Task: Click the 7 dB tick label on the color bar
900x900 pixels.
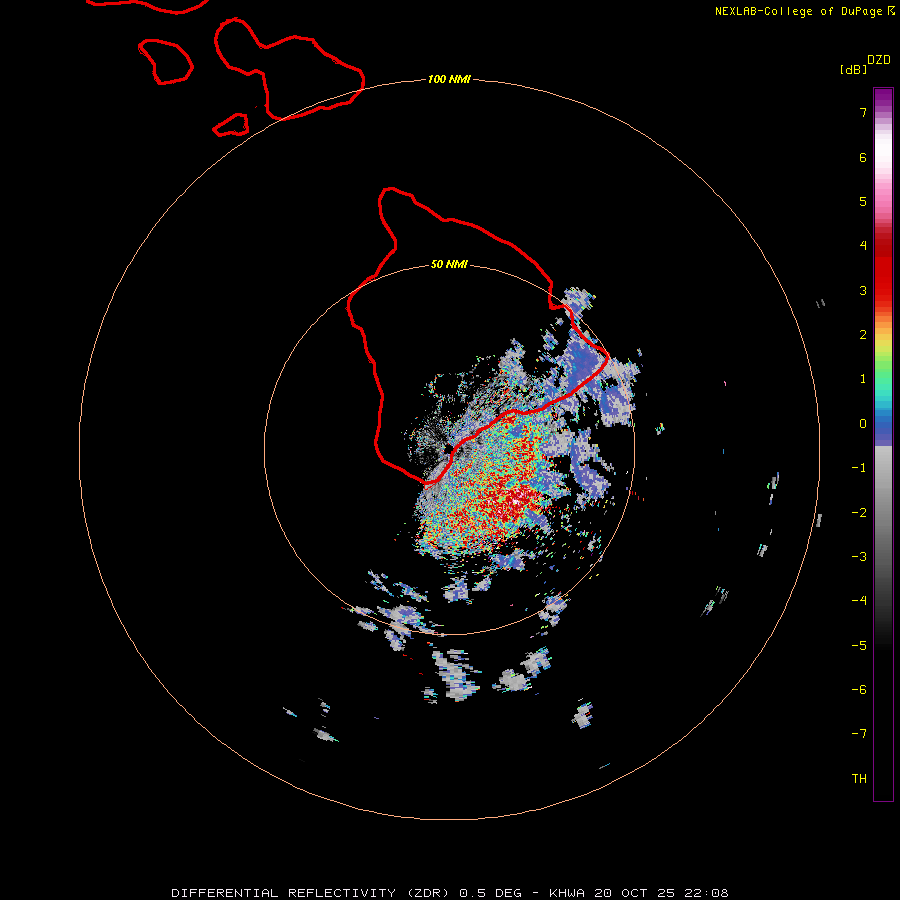Action: point(863,112)
